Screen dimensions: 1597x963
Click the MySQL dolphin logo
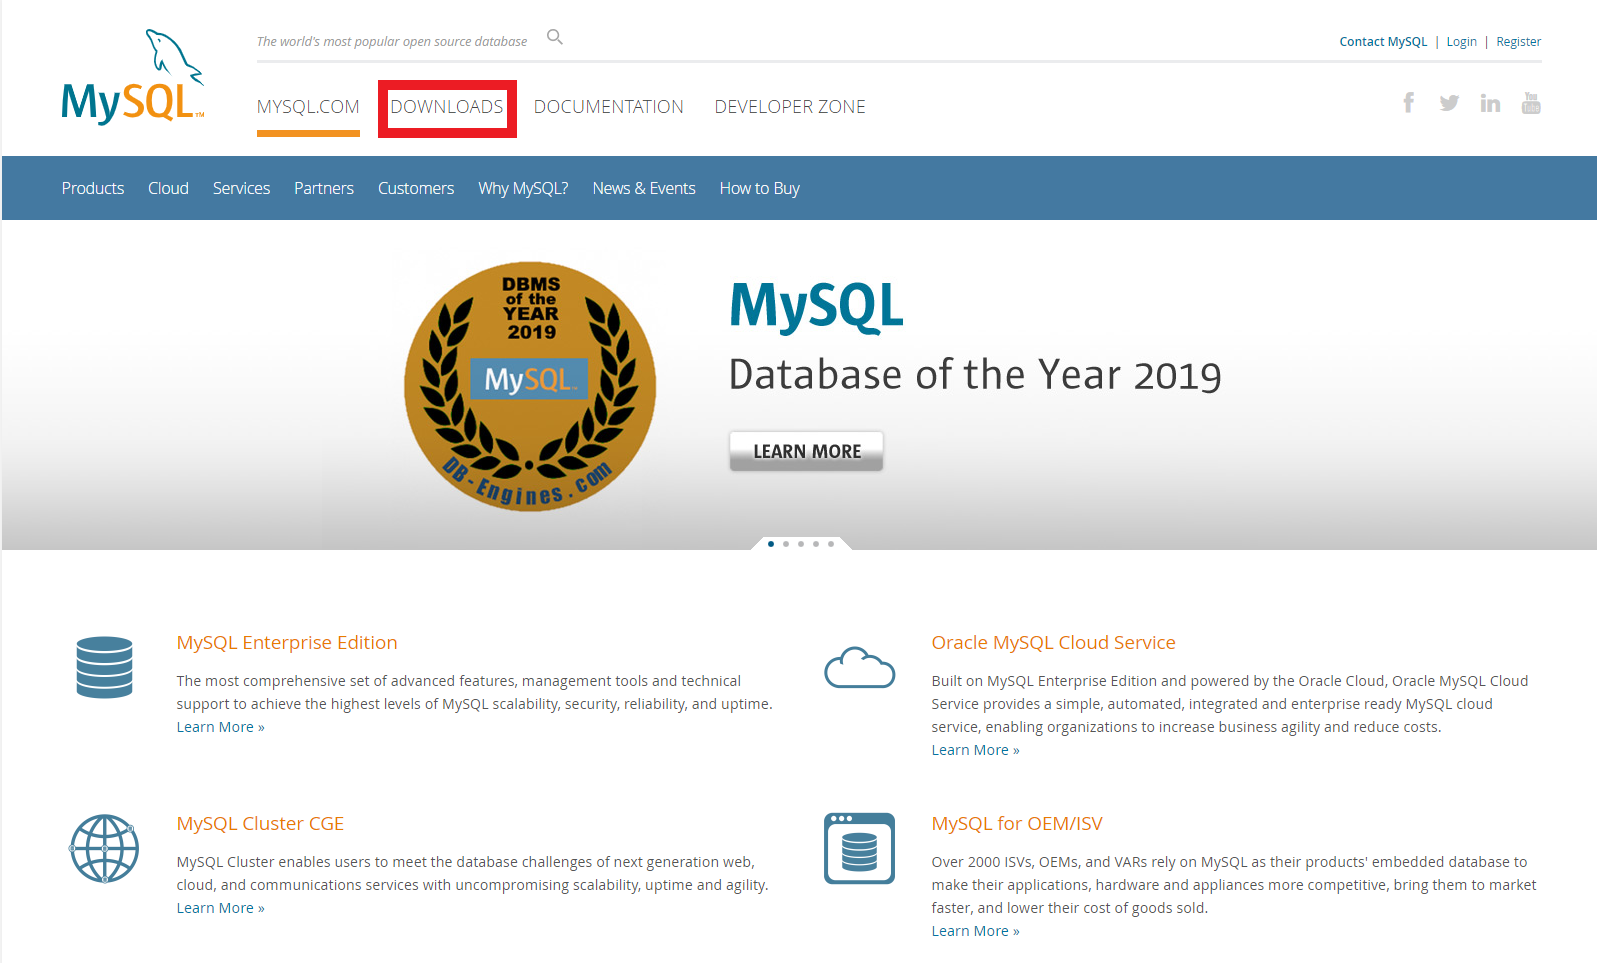(133, 76)
